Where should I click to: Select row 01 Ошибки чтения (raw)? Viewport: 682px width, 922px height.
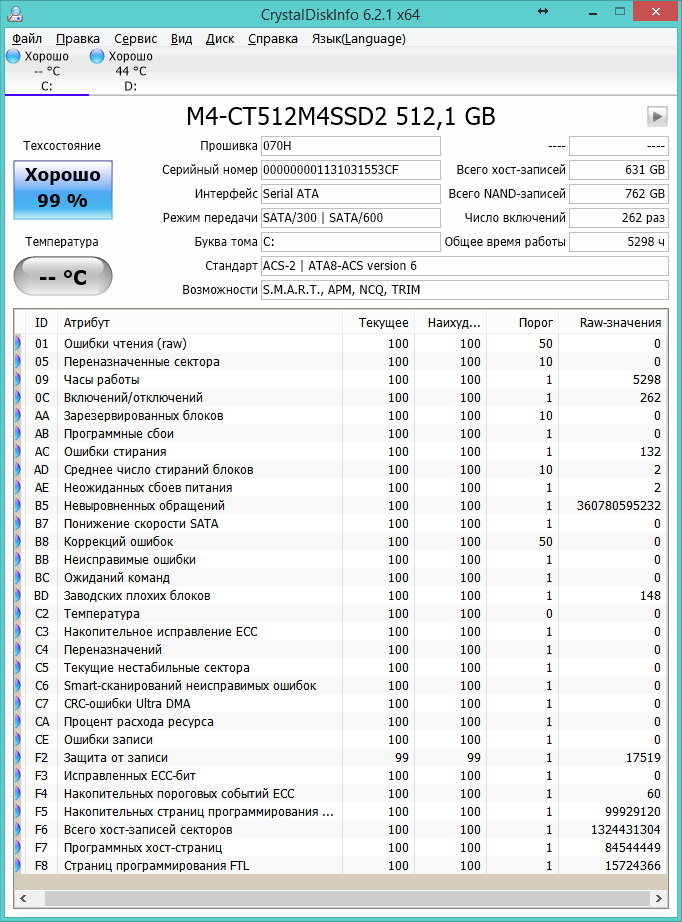tap(341, 343)
